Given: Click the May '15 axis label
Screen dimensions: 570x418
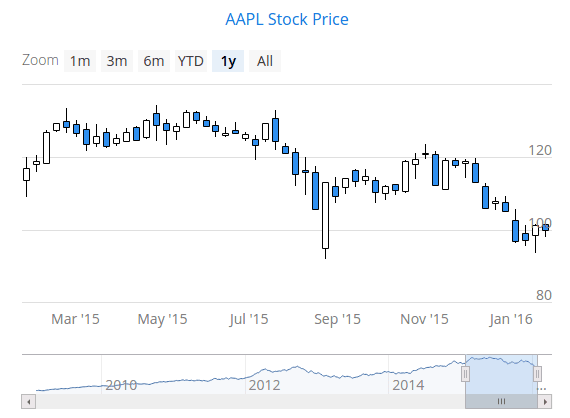Looking at the screenshot, I should point(162,319).
